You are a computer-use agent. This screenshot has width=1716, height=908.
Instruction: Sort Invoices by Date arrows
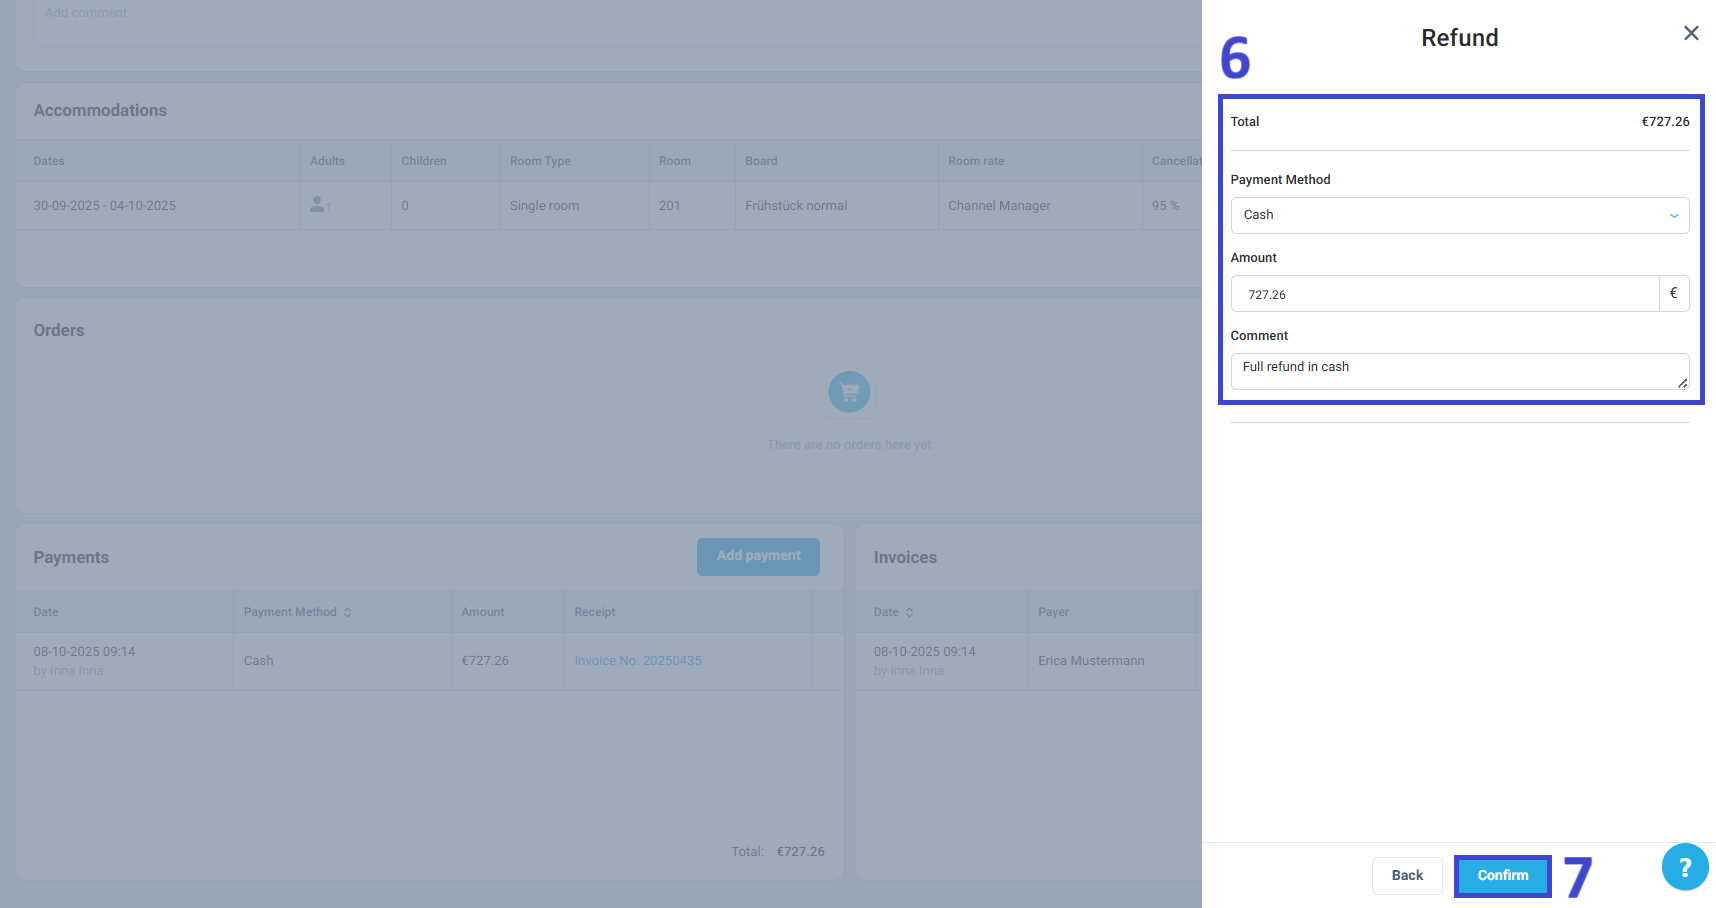click(x=909, y=612)
